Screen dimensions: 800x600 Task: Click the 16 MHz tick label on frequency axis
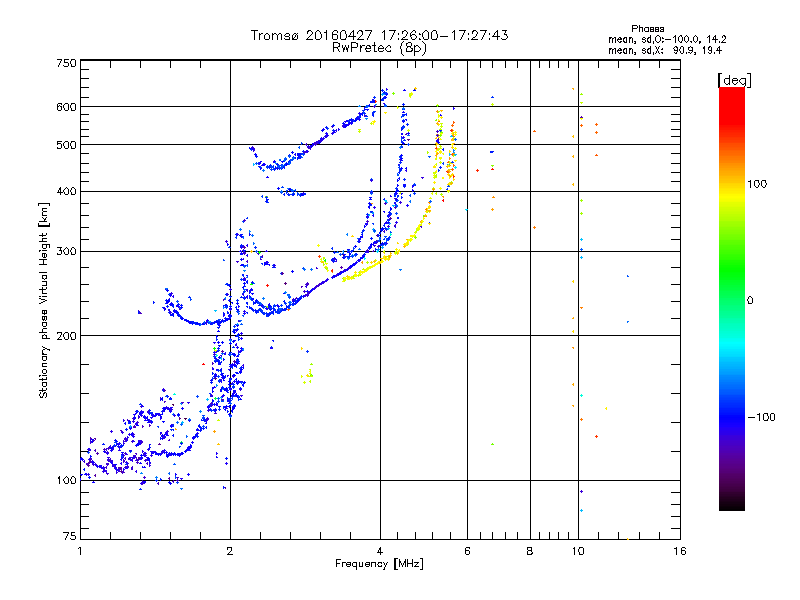tap(680, 551)
